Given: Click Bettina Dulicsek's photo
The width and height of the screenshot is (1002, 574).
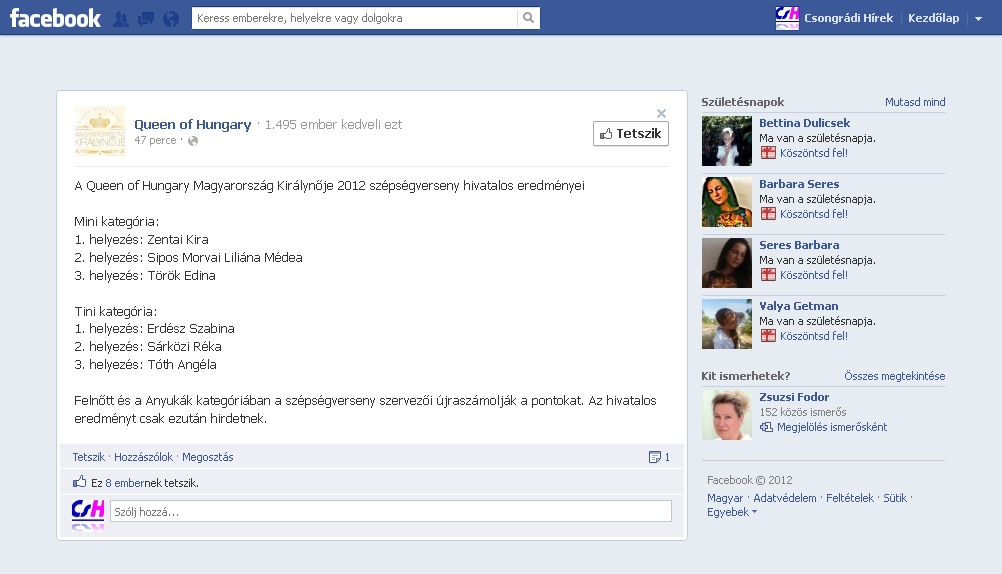Looking at the screenshot, I should (x=727, y=141).
